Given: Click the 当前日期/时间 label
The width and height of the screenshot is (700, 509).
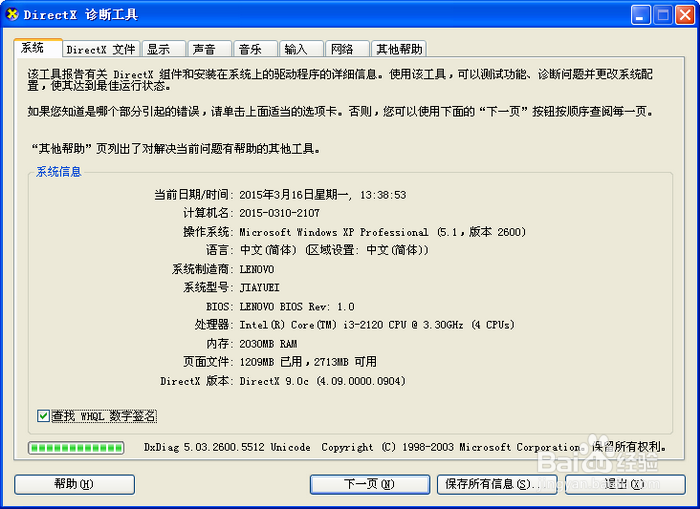Looking at the screenshot, I should pos(192,195).
